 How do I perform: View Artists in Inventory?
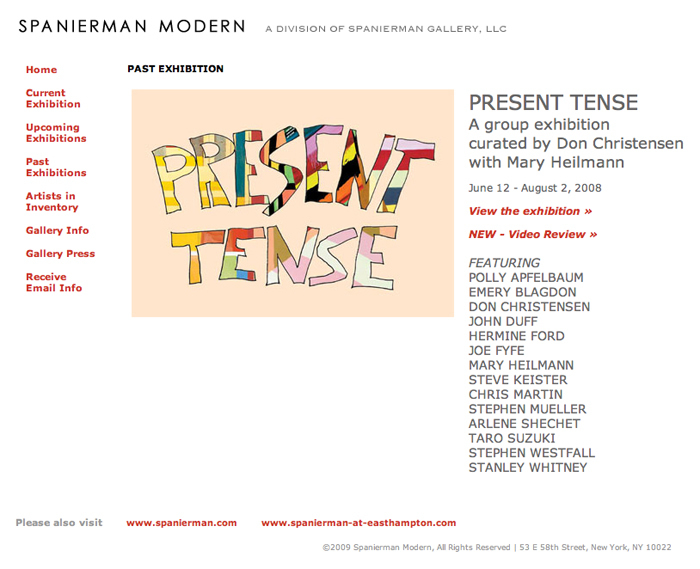[x=52, y=202]
